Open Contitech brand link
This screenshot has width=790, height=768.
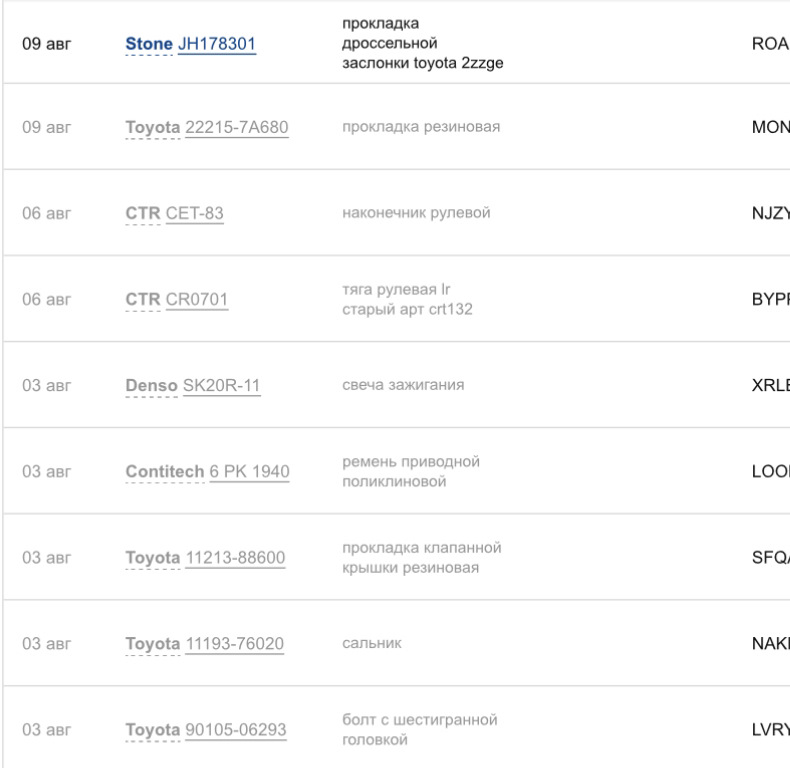click(x=165, y=471)
